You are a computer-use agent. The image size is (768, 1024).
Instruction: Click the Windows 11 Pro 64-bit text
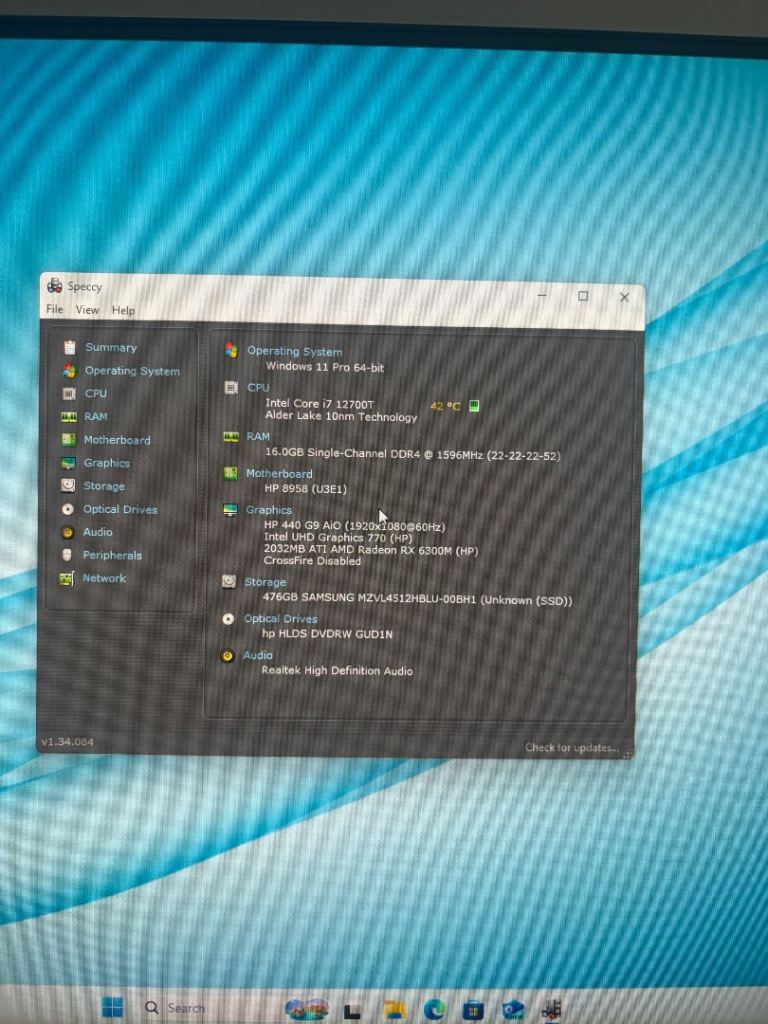tap(325, 367)
